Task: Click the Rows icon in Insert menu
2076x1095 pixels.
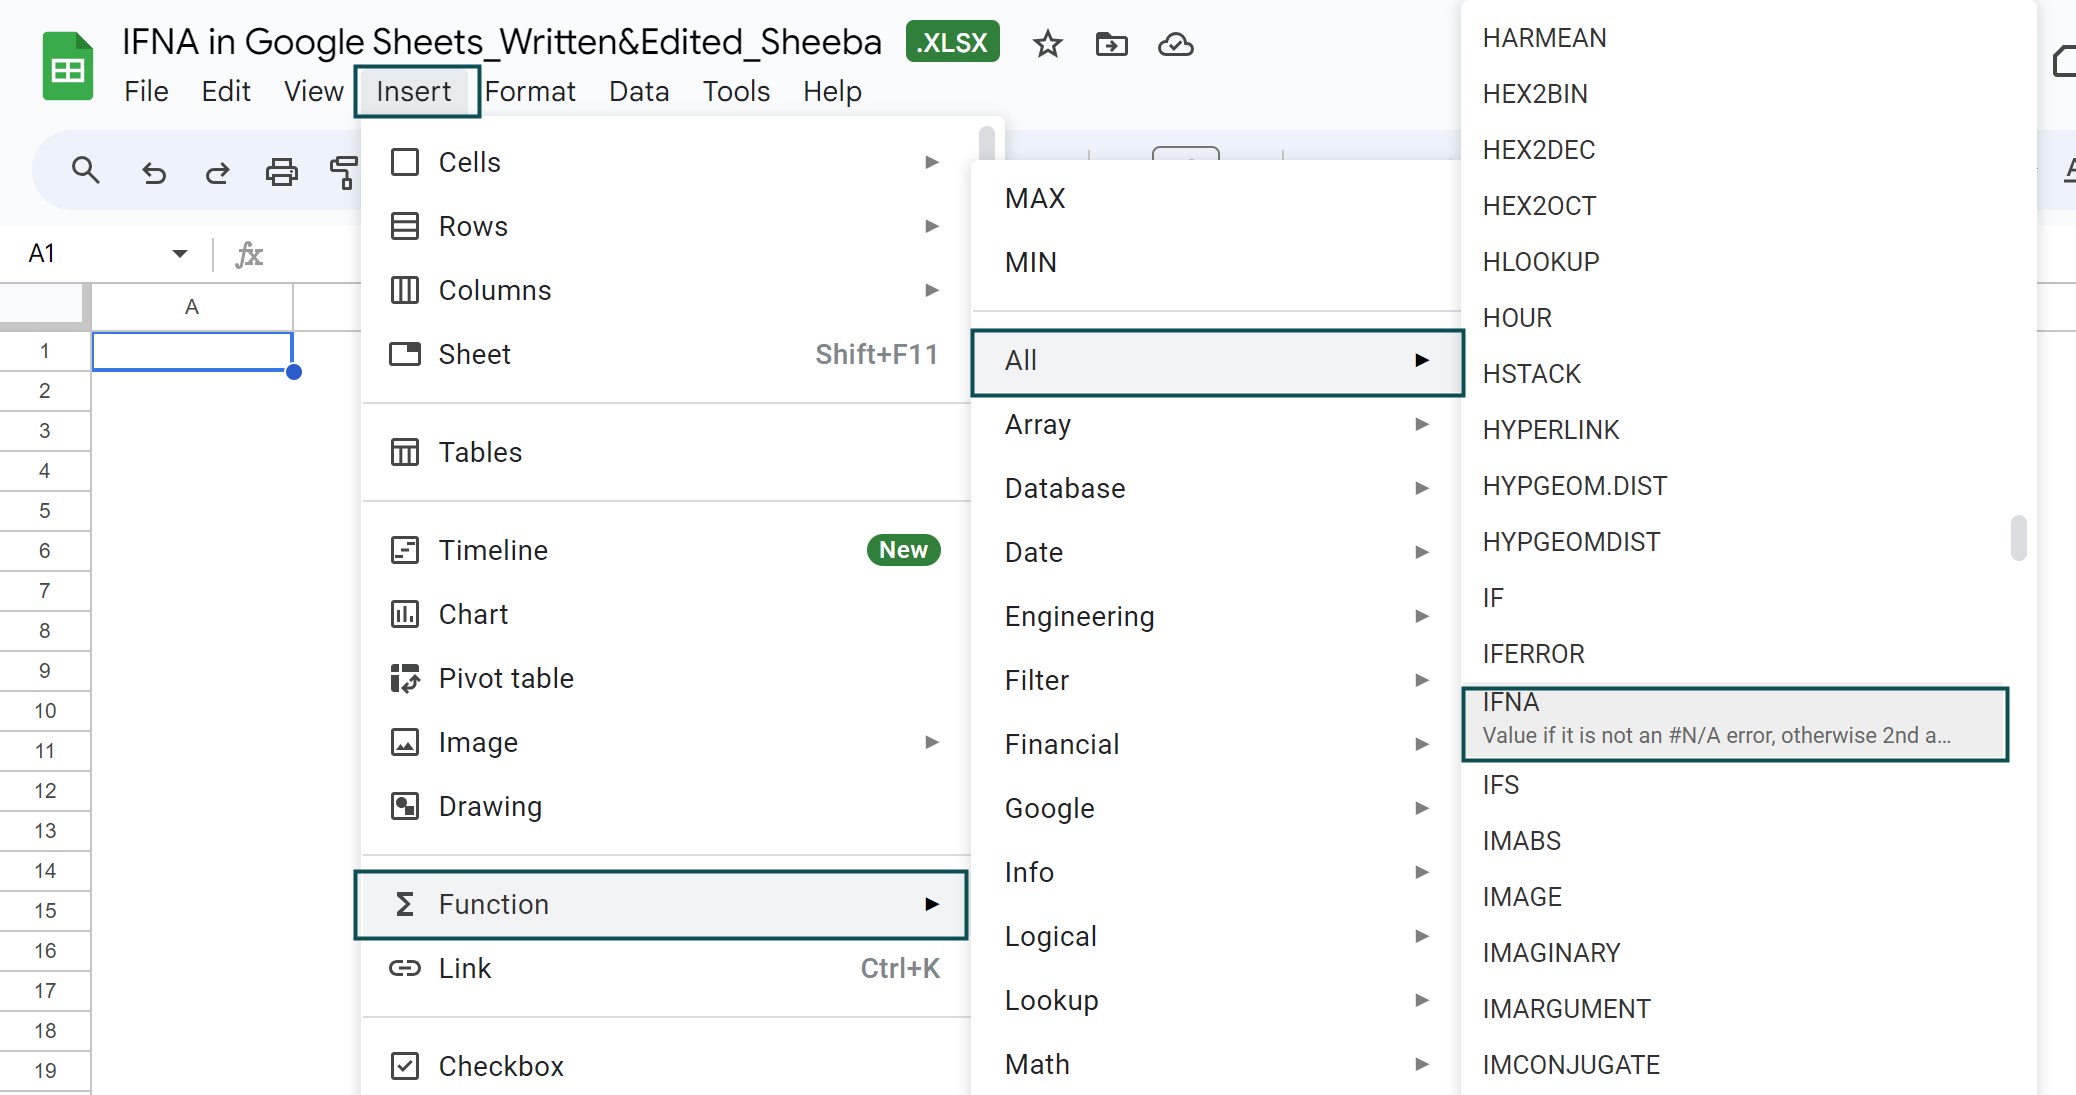Action: click(405, 226)
